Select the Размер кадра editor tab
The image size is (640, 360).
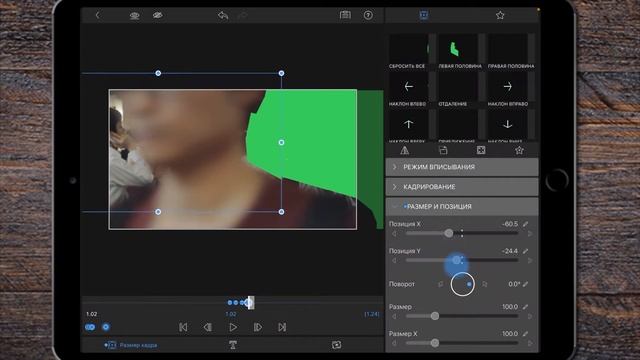[131, 345]
